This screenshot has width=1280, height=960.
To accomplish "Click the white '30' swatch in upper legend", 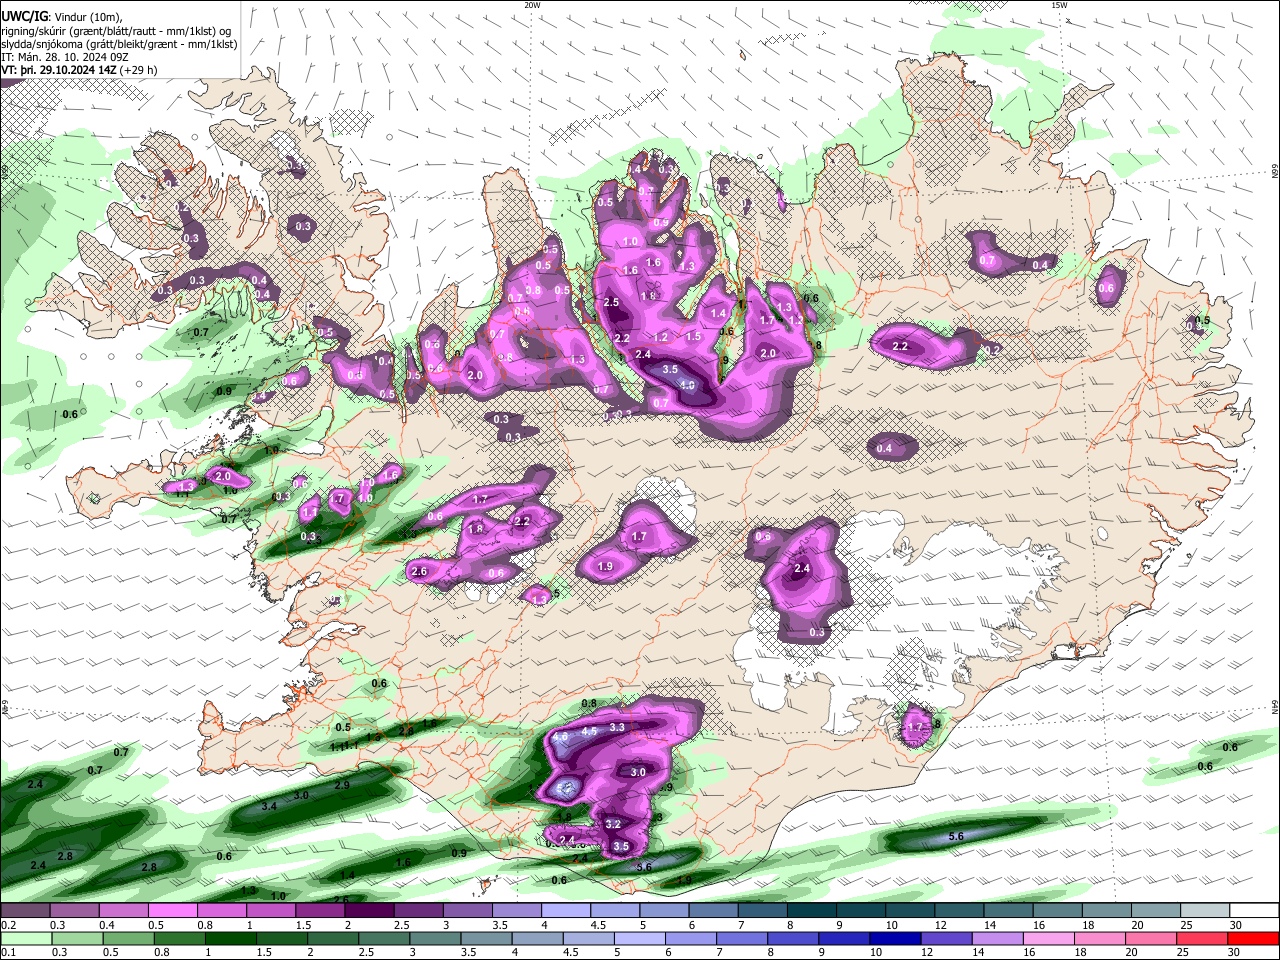I will point(1253,910).
